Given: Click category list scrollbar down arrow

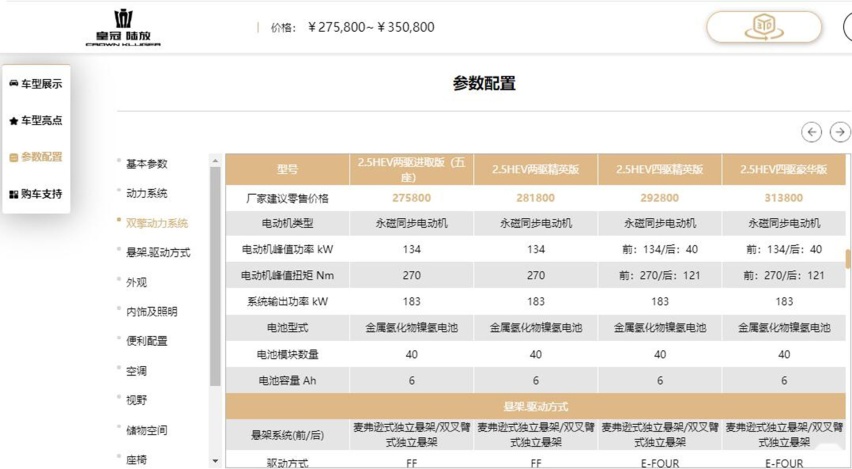Looking at the screenshot, I should pos(215,461).
